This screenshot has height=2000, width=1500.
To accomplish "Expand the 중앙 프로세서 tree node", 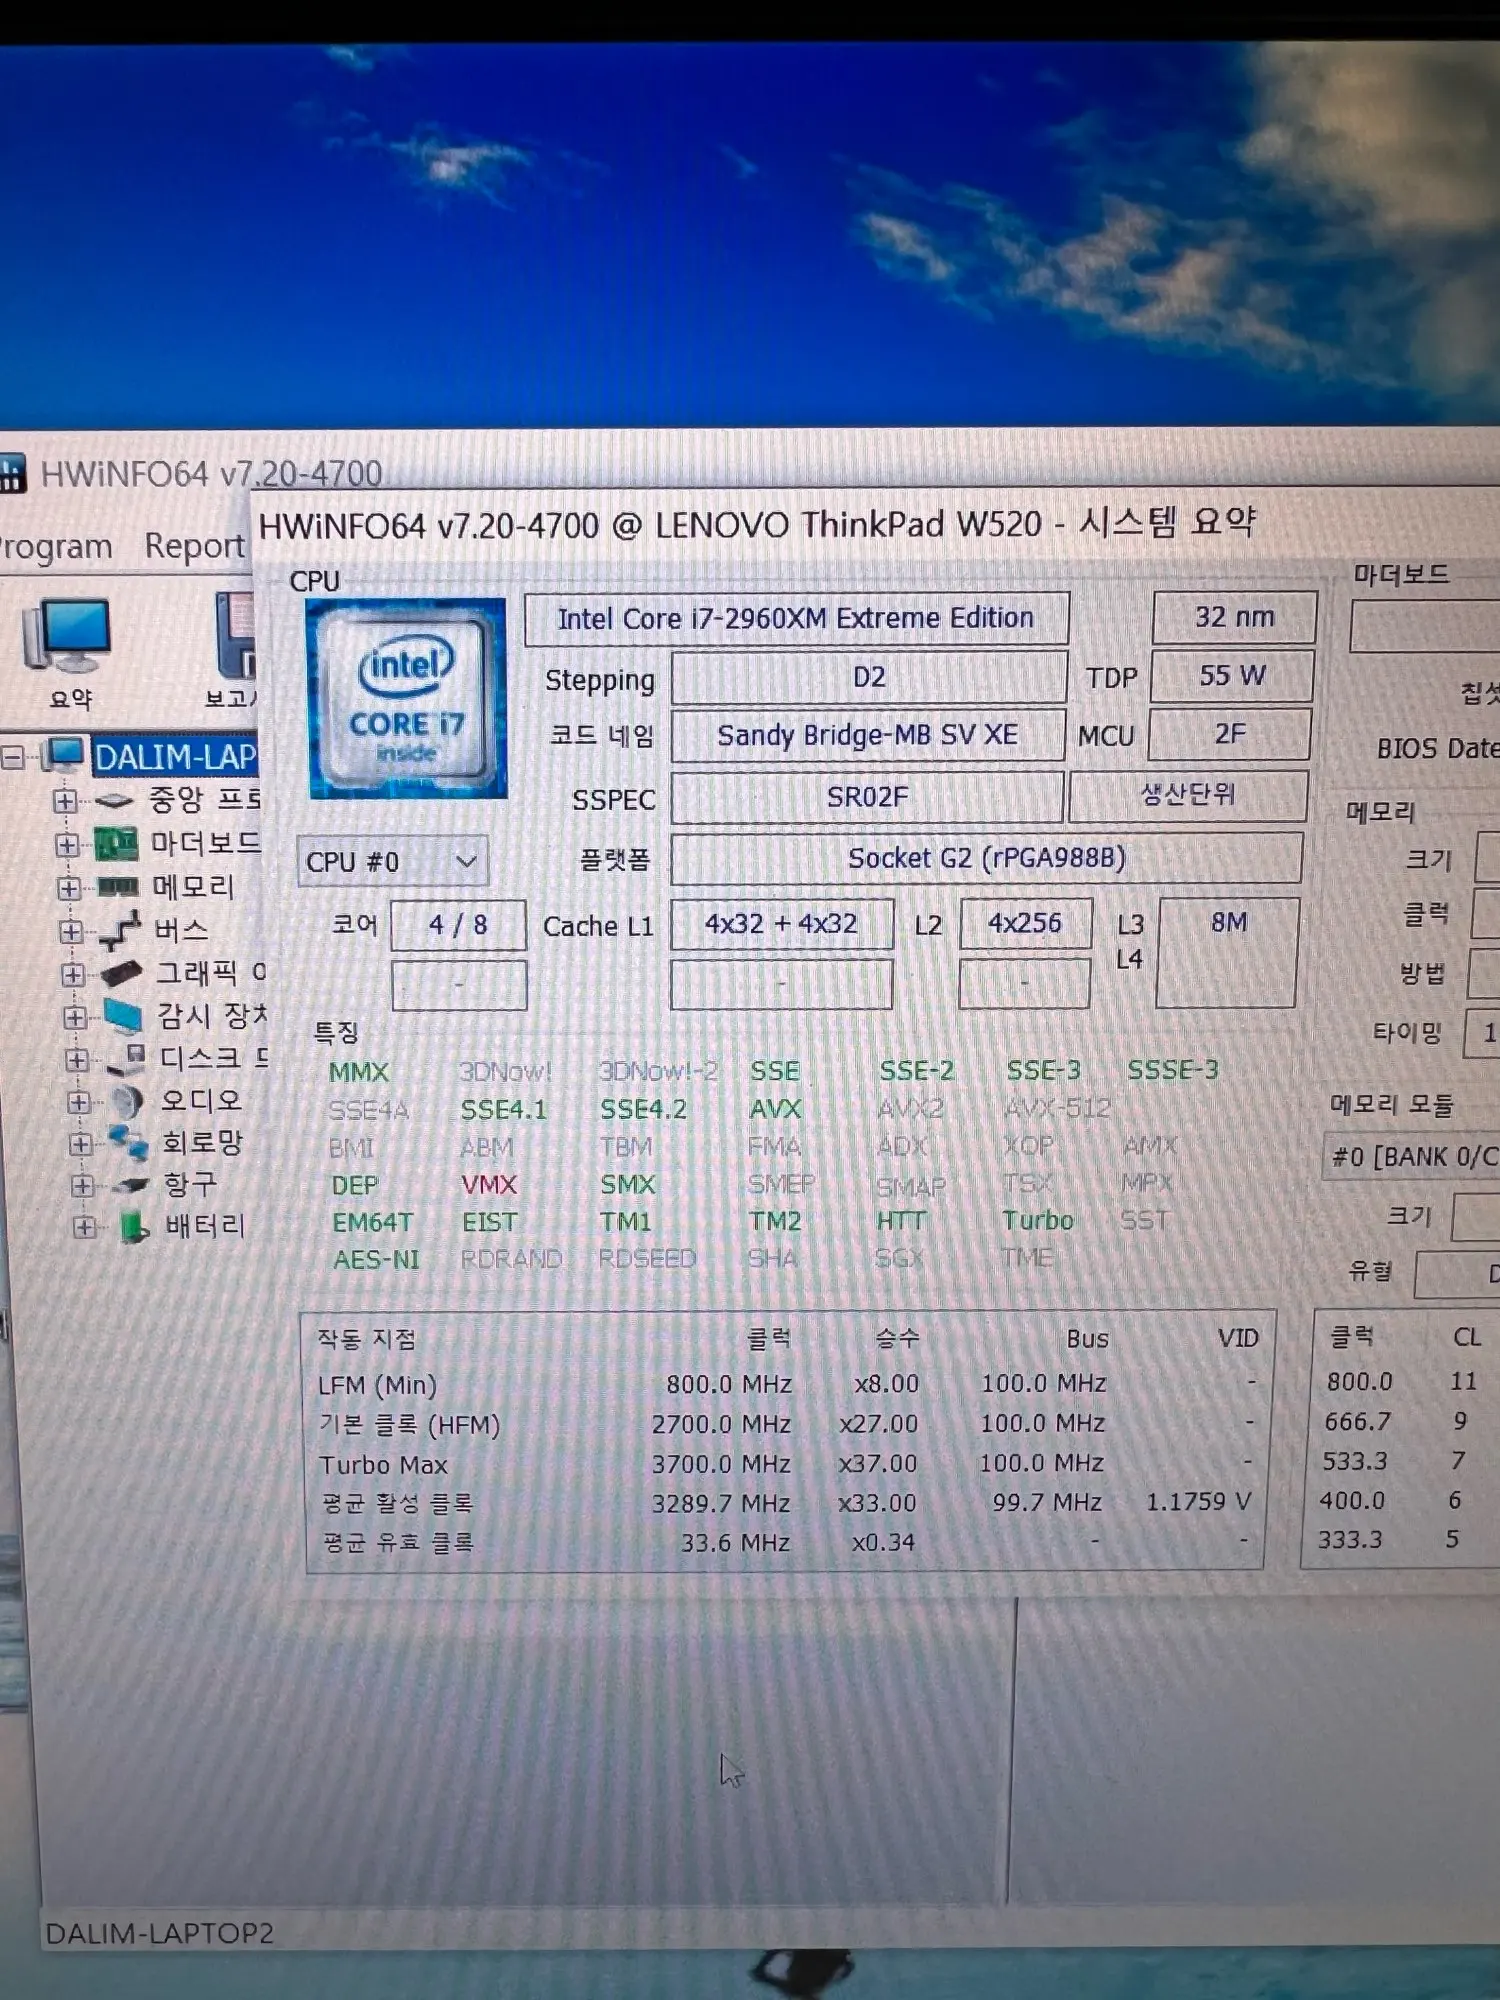I will pos(65,801).
